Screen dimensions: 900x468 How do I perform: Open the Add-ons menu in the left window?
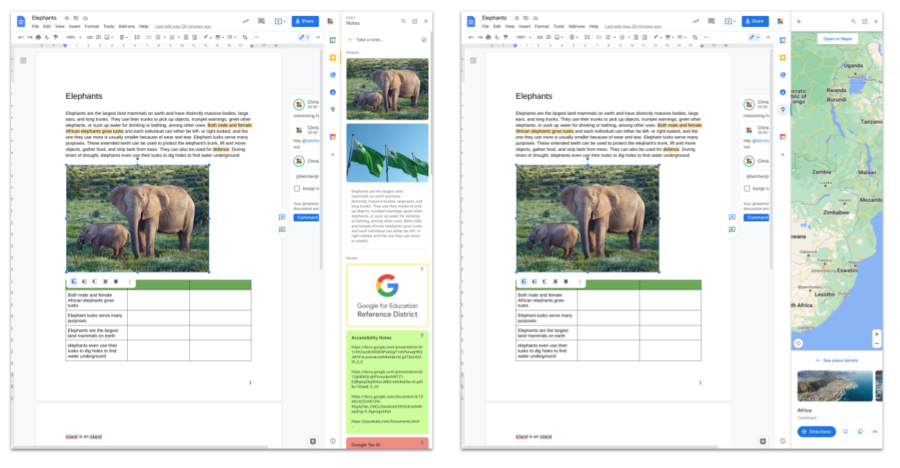(x=127, y=26)
